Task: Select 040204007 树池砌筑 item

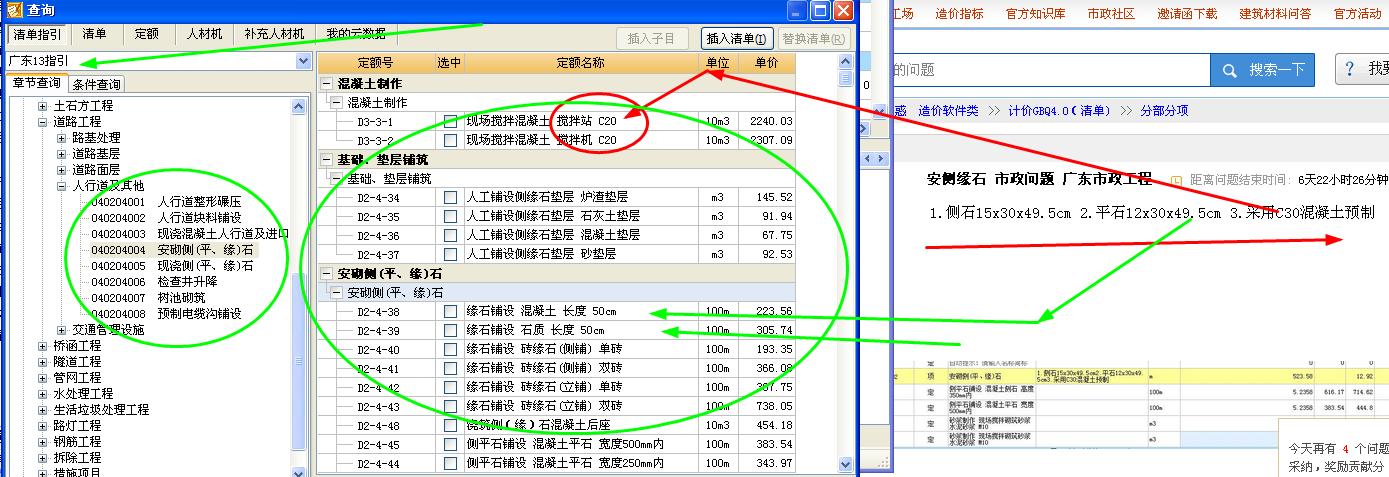Action: tap(148, 298)
